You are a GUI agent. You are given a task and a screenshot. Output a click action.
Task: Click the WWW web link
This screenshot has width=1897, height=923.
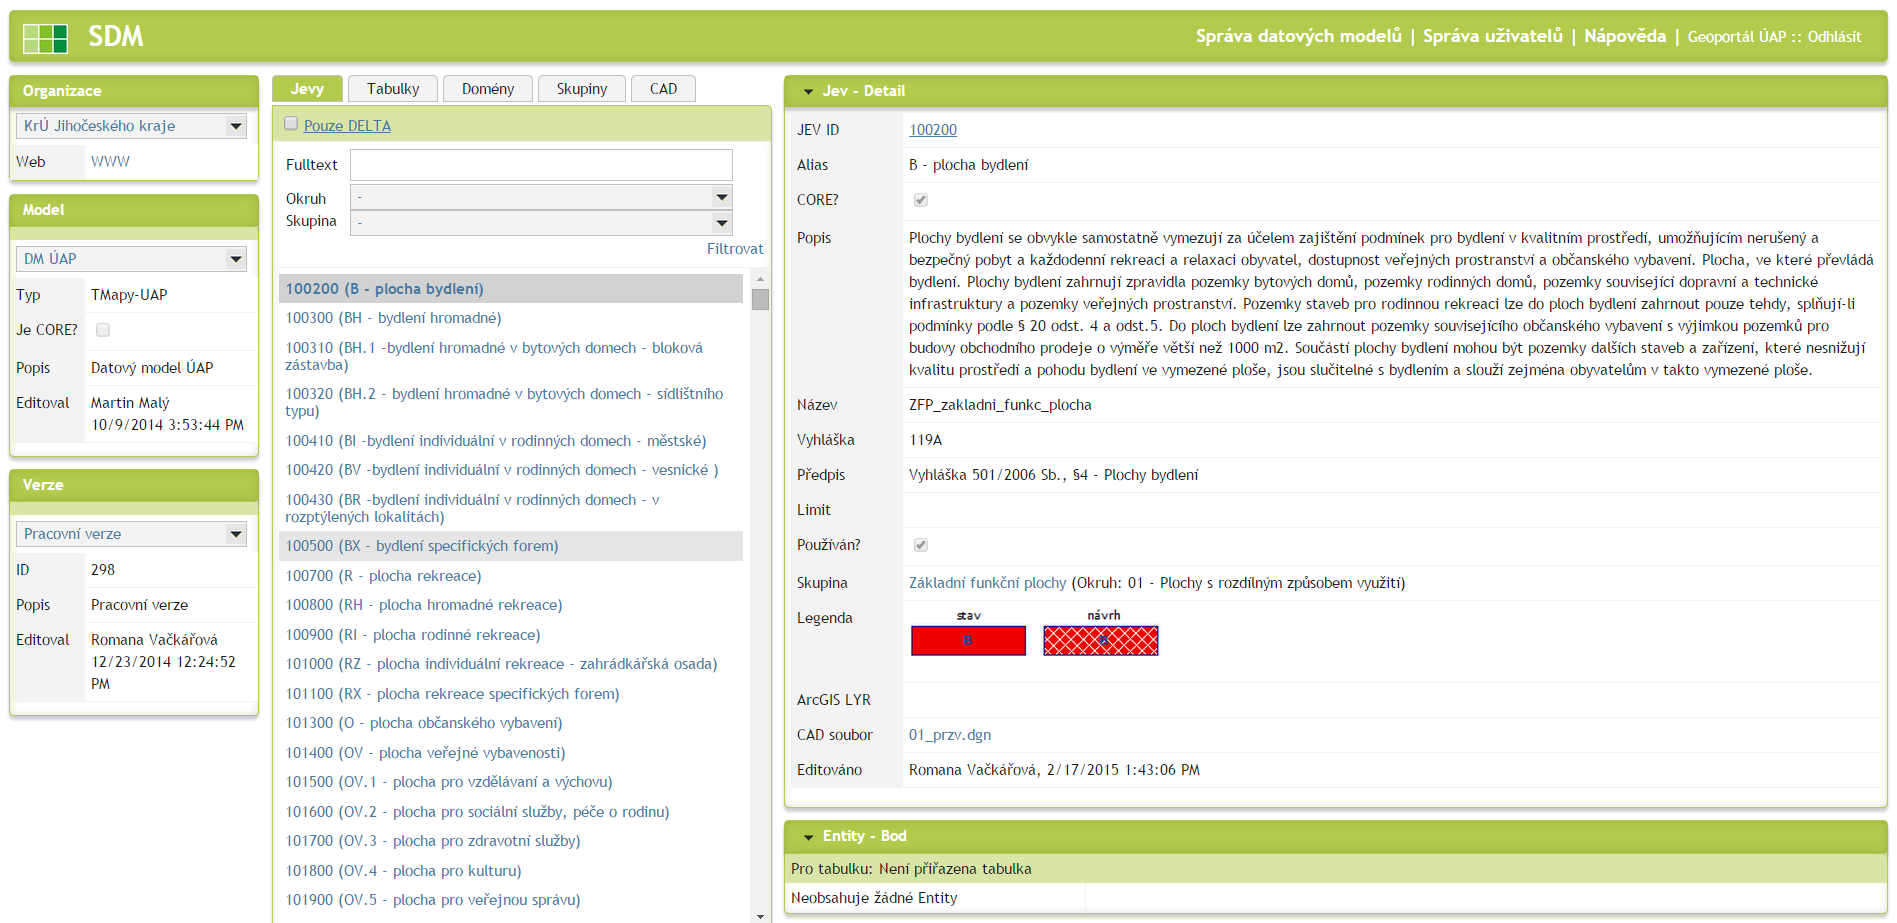tap(110, 162)
